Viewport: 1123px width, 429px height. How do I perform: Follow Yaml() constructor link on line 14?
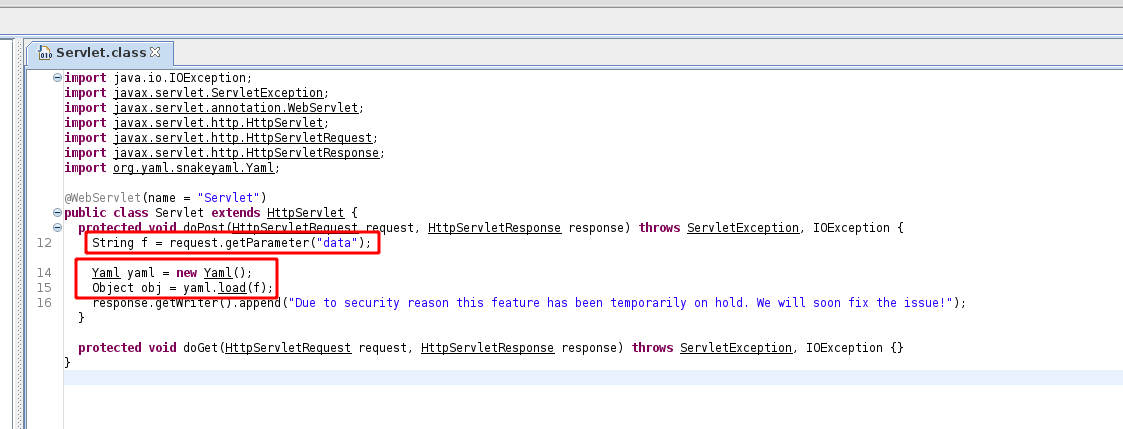click(218, 273)
